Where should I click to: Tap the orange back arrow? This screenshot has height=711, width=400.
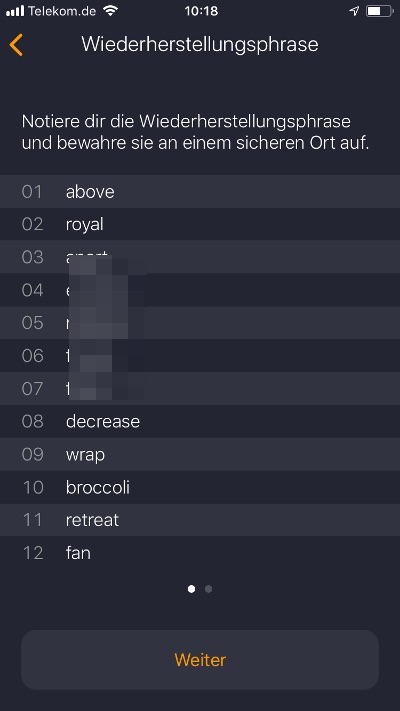pos(16,45)
